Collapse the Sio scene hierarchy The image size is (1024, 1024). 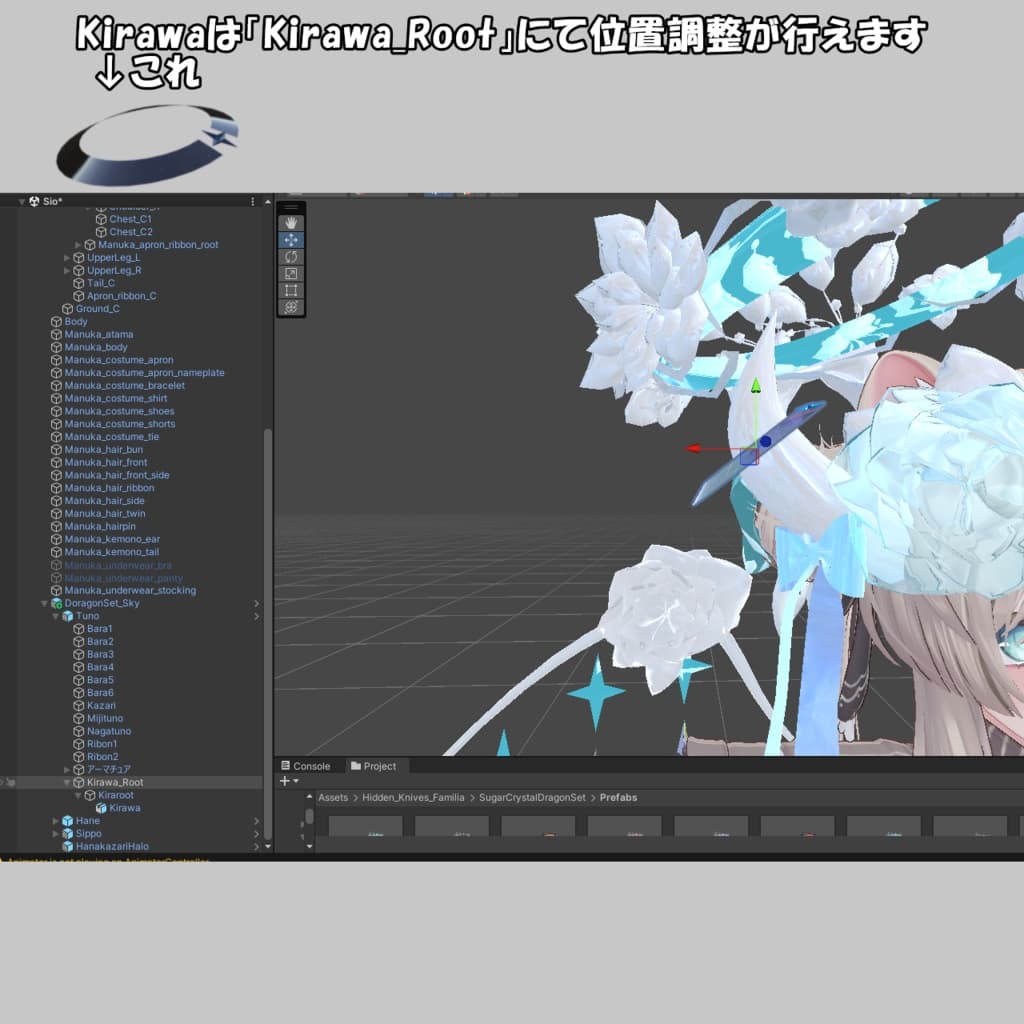coord(22,202)
